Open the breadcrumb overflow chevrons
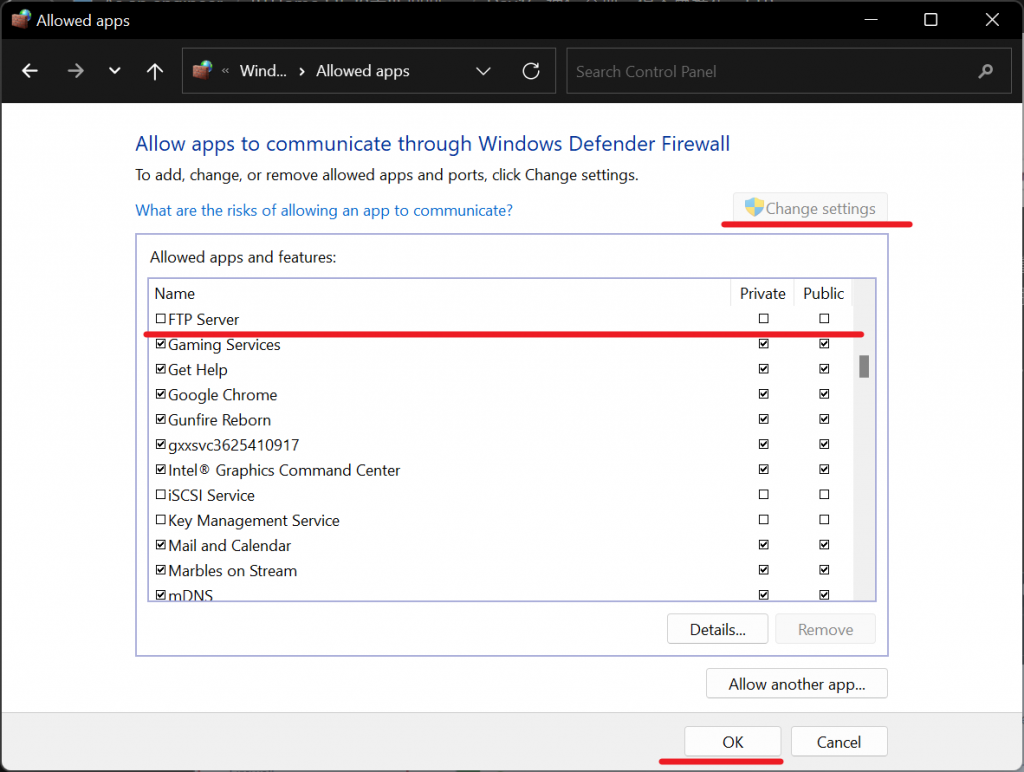The width and height of the screenshot is (1024, 772). (225, 71)
